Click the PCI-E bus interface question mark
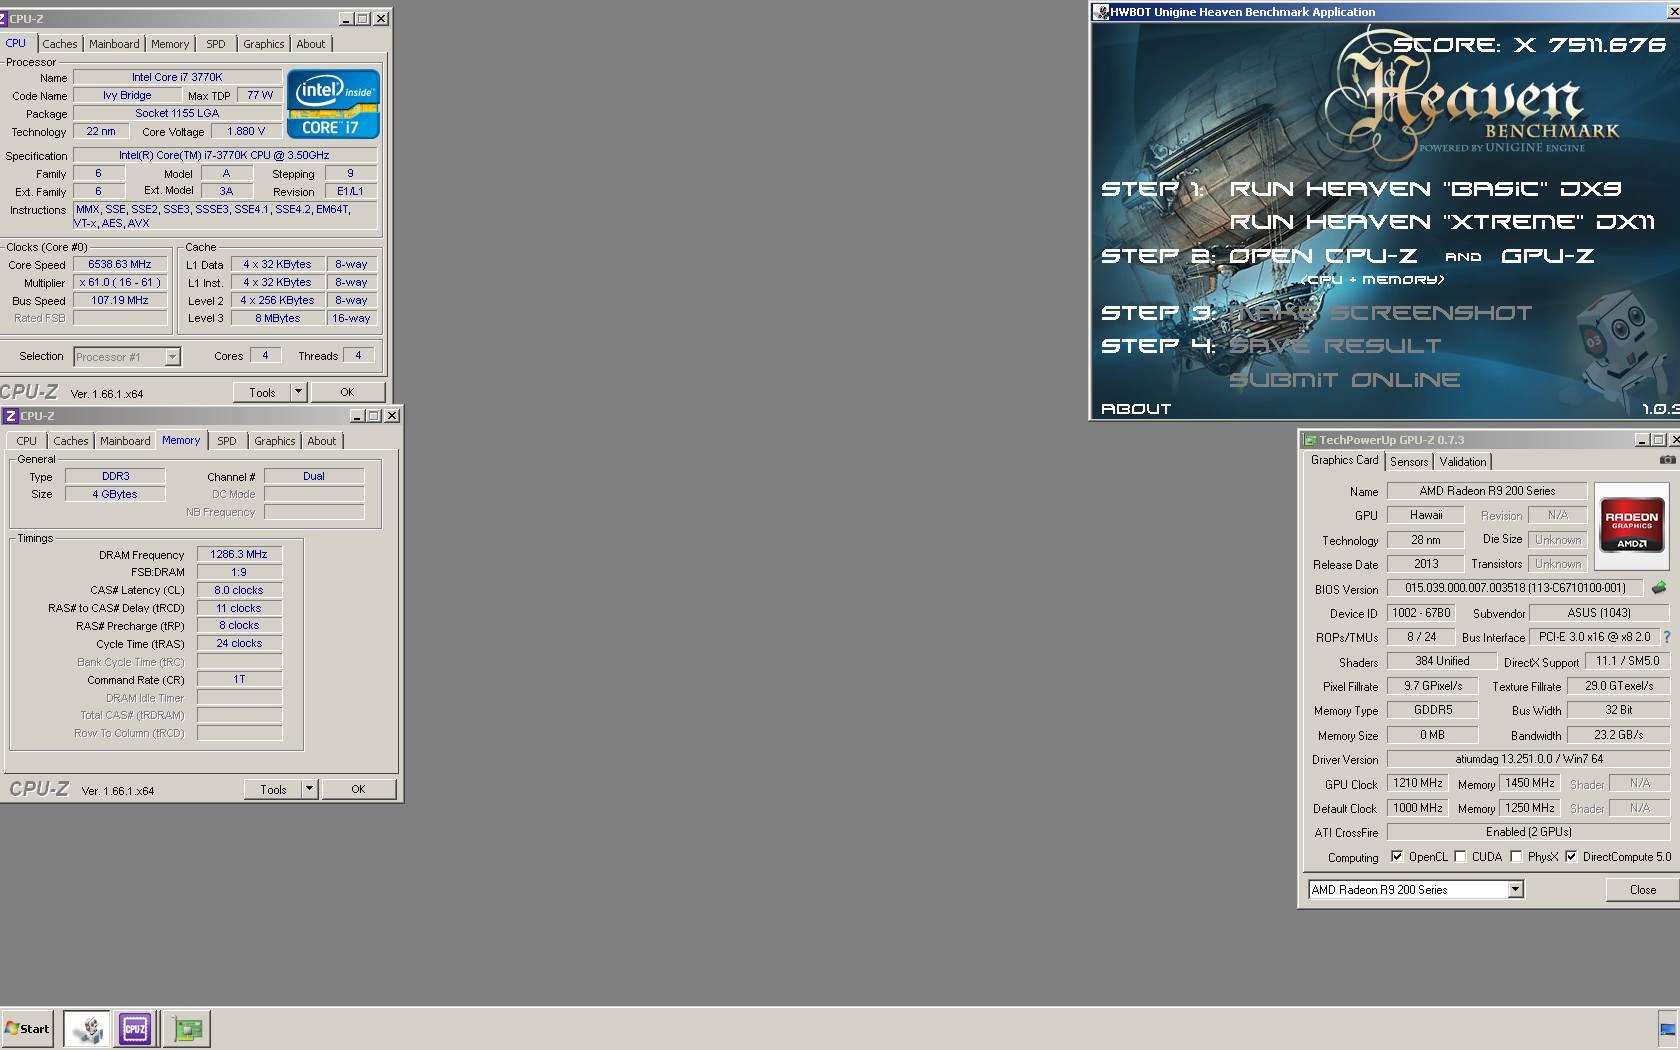Viewport: 1680px width, 1050px height. [1666, 637]
